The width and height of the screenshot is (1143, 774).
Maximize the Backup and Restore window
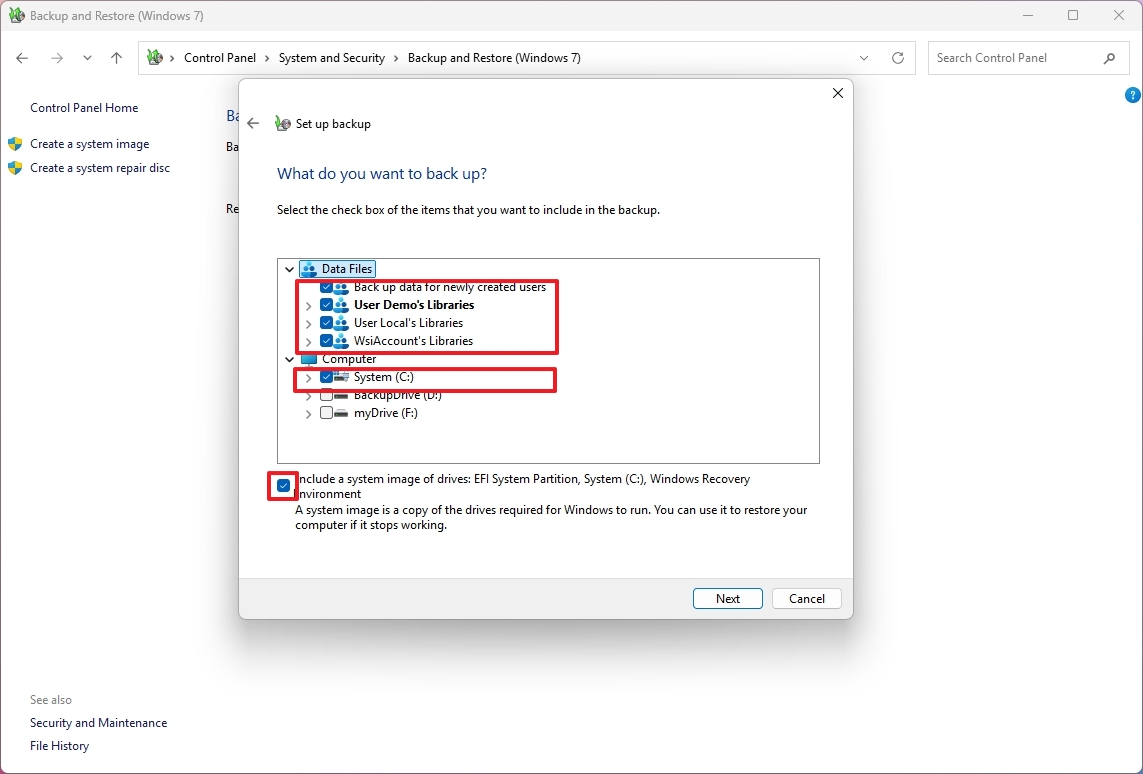pos(1073,15)
